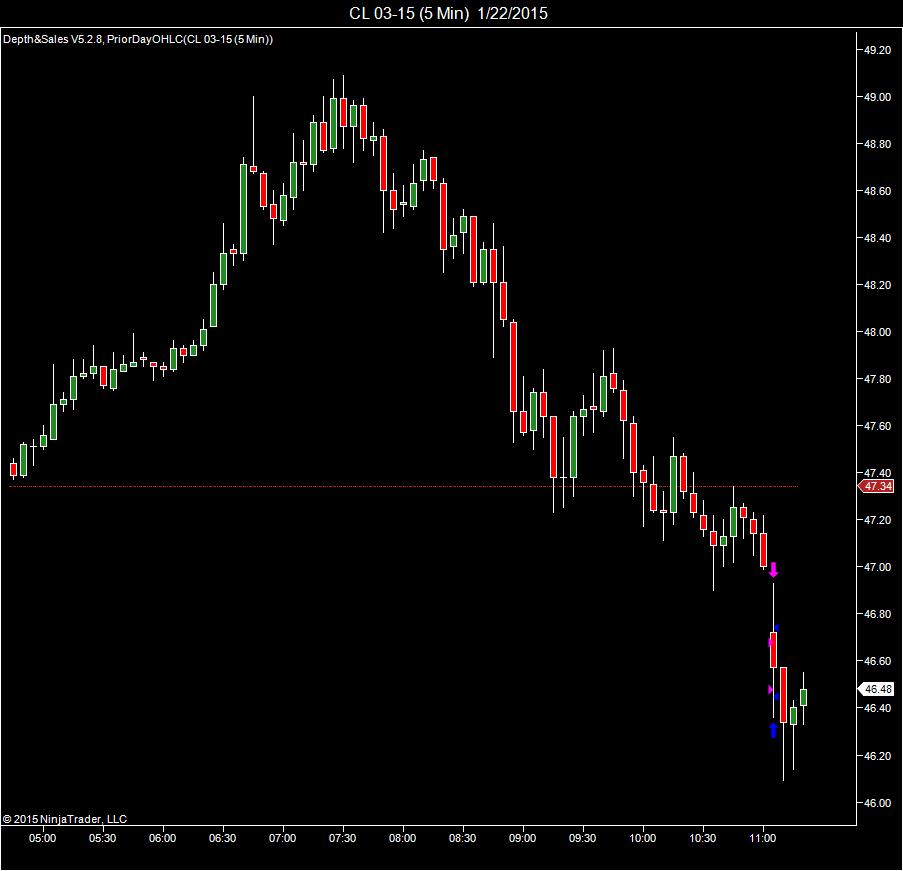
Task: Click the 09:30 time axis label
Action: tap(582, 838)
